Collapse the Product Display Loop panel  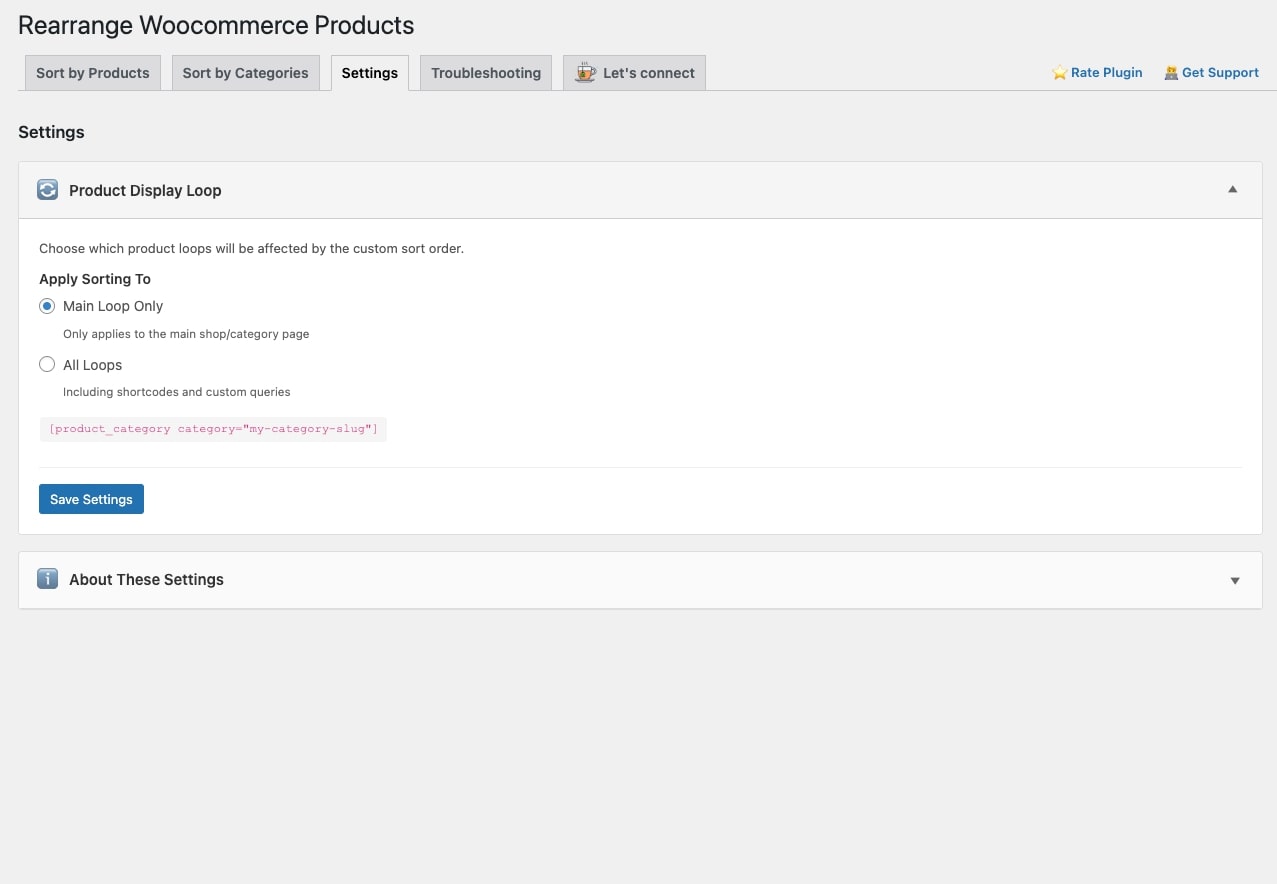pos(1233,189)
